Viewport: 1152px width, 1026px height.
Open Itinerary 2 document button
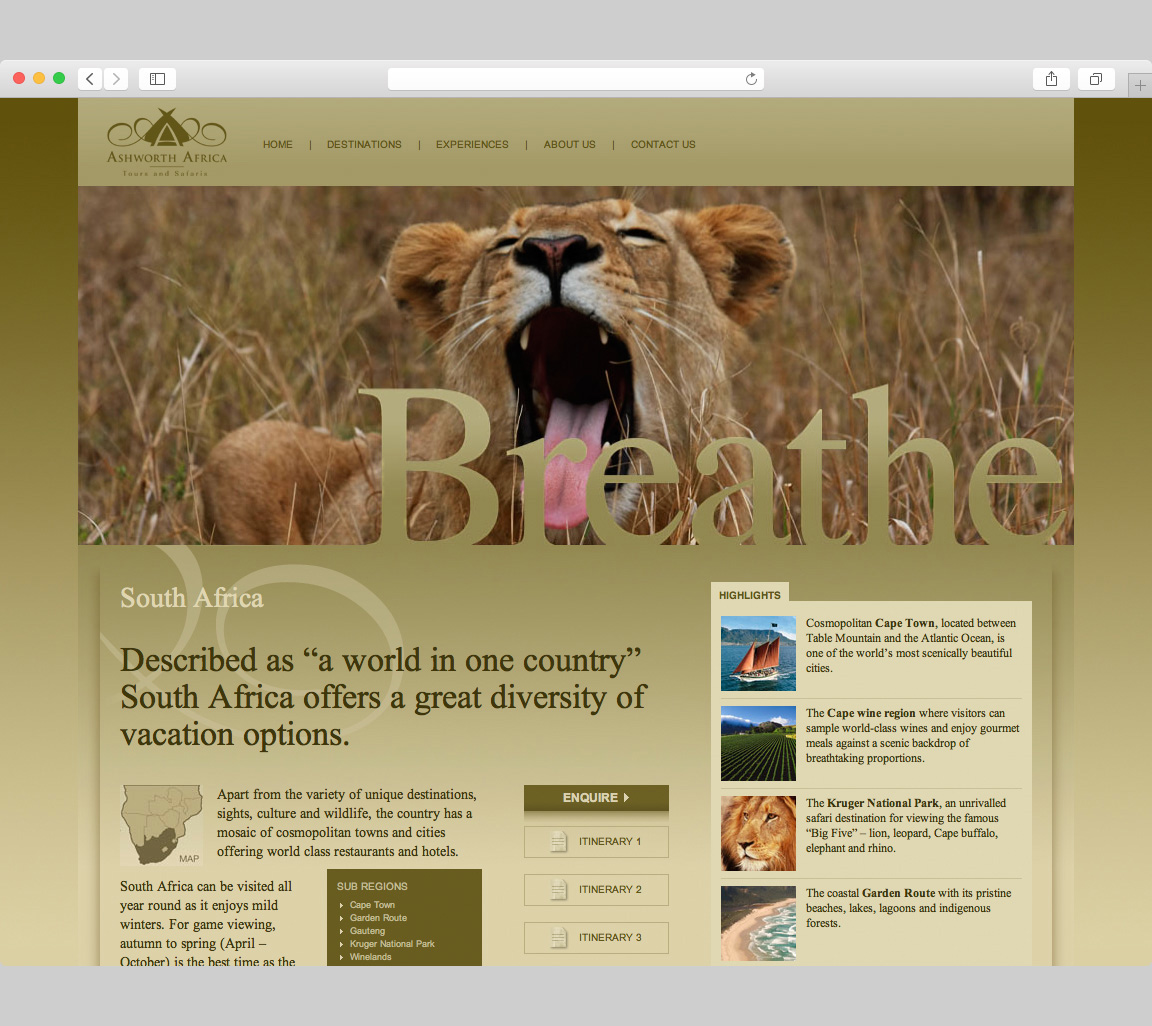click(x=596, y=890)
